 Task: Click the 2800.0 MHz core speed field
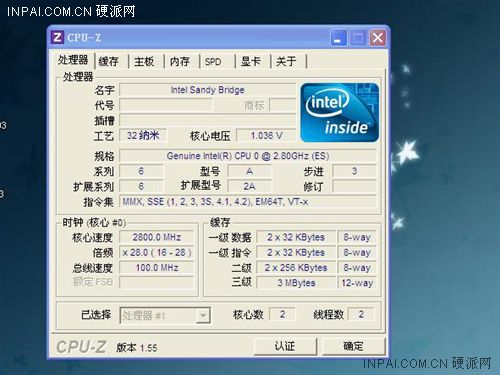(x=157, y=237)
